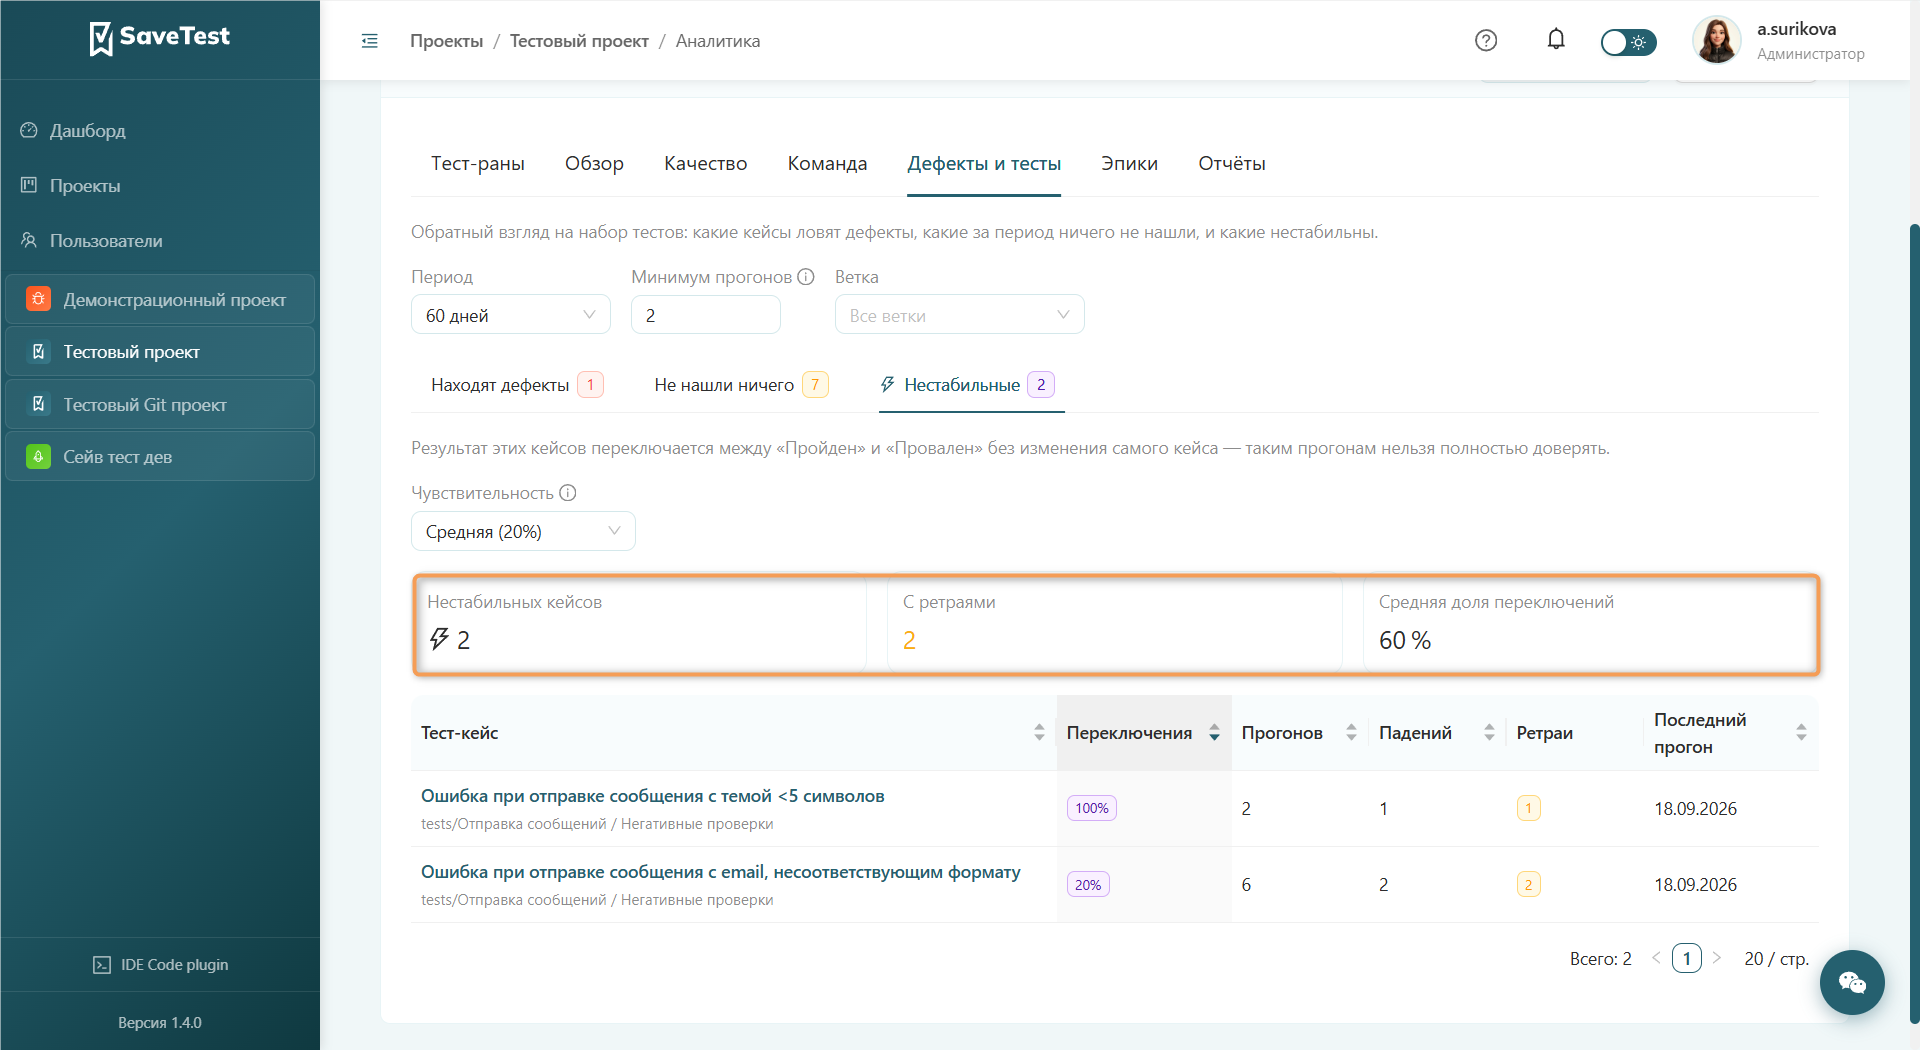
Task: Expand the Период 60 дней dropdown
Action: click(511, 315)
